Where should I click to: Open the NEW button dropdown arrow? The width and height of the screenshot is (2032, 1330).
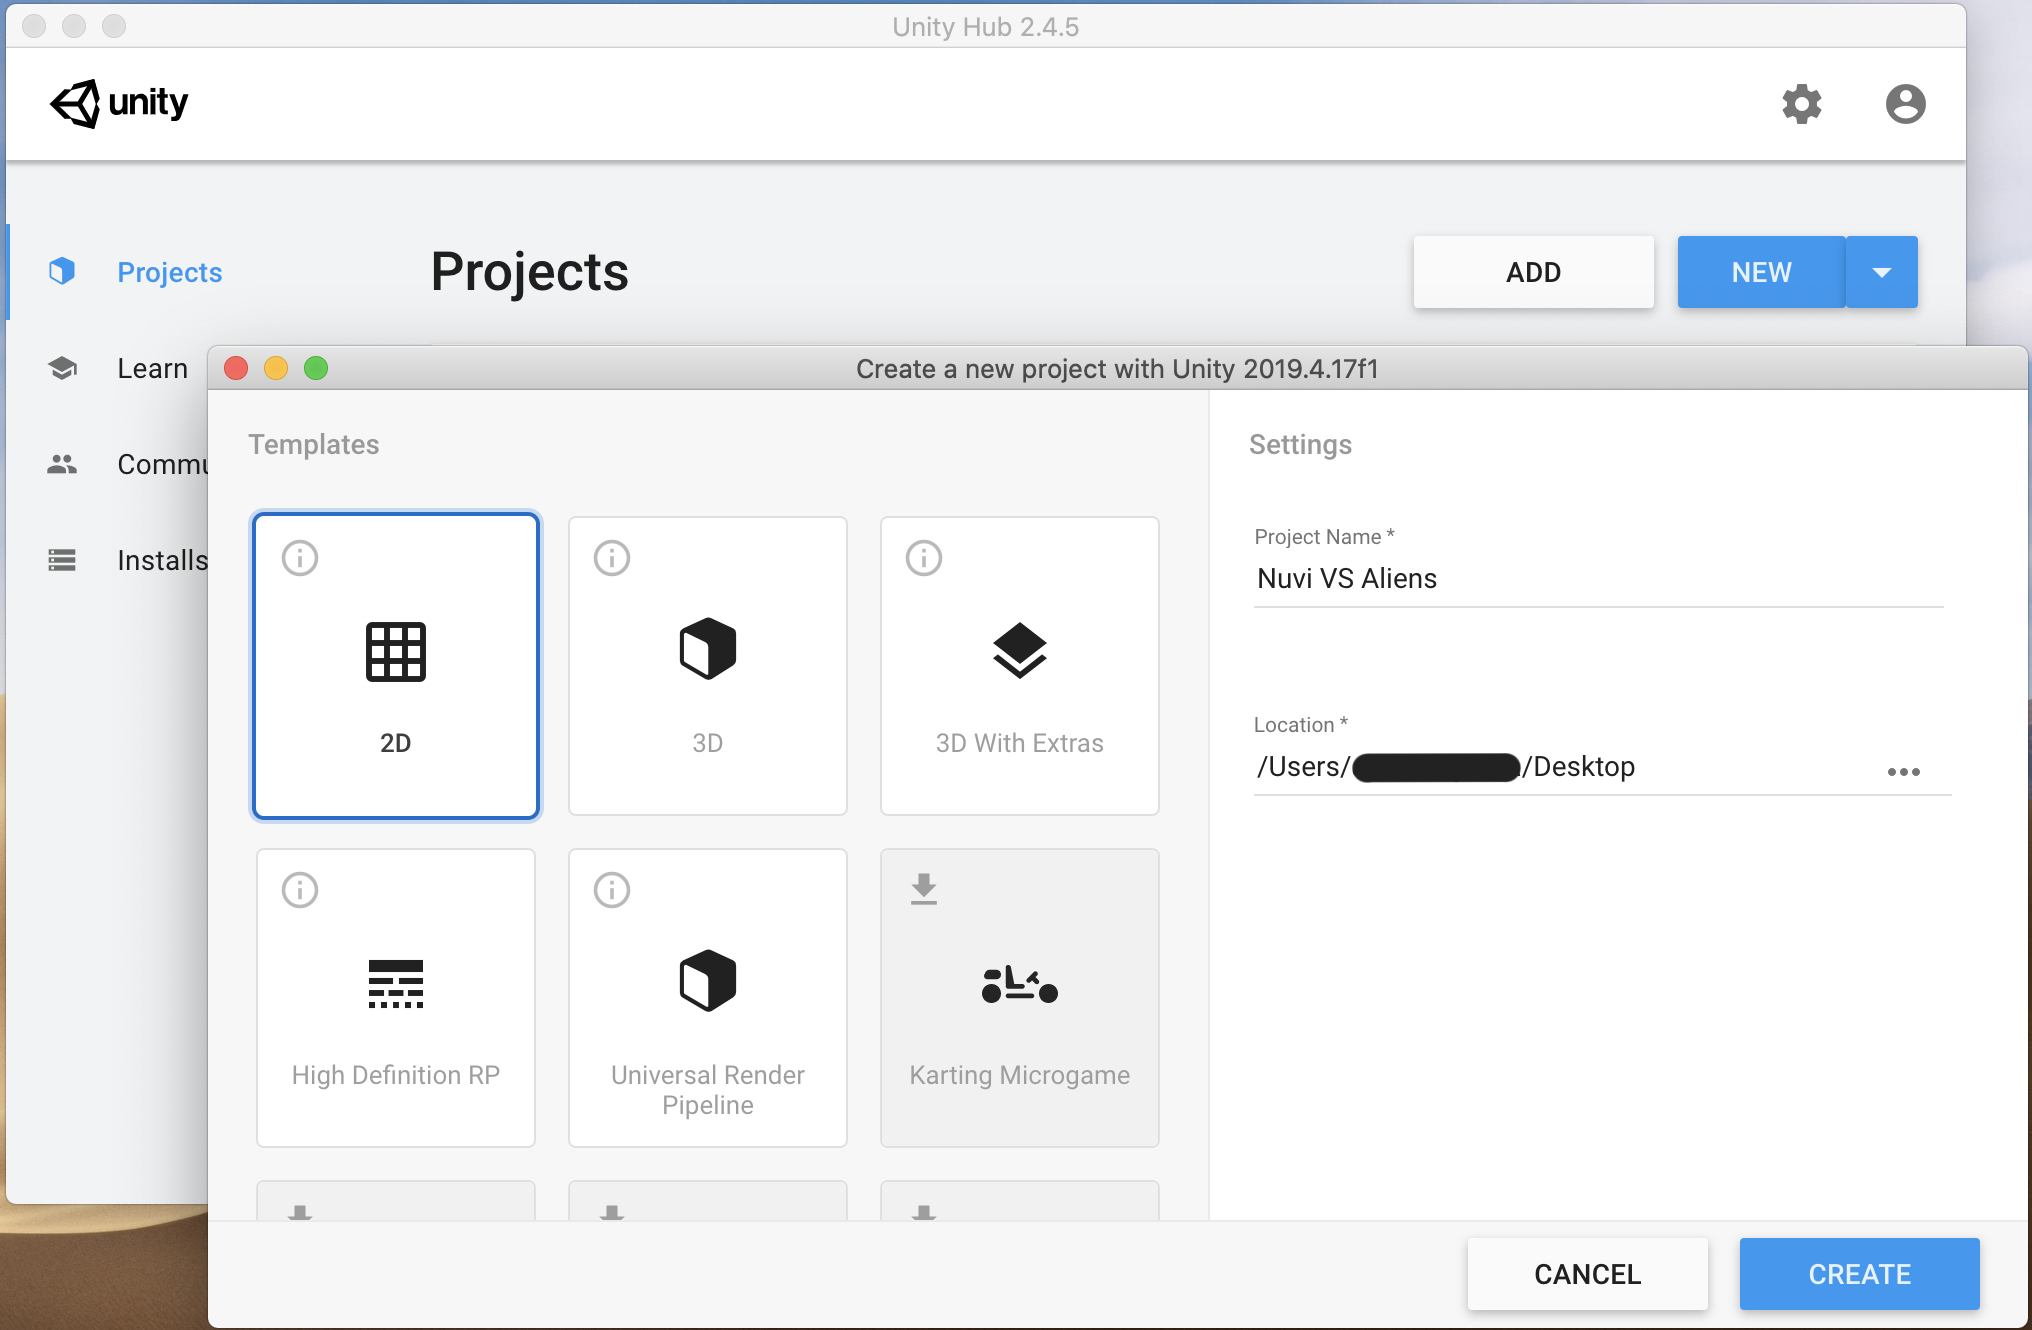pos(1883,271)
